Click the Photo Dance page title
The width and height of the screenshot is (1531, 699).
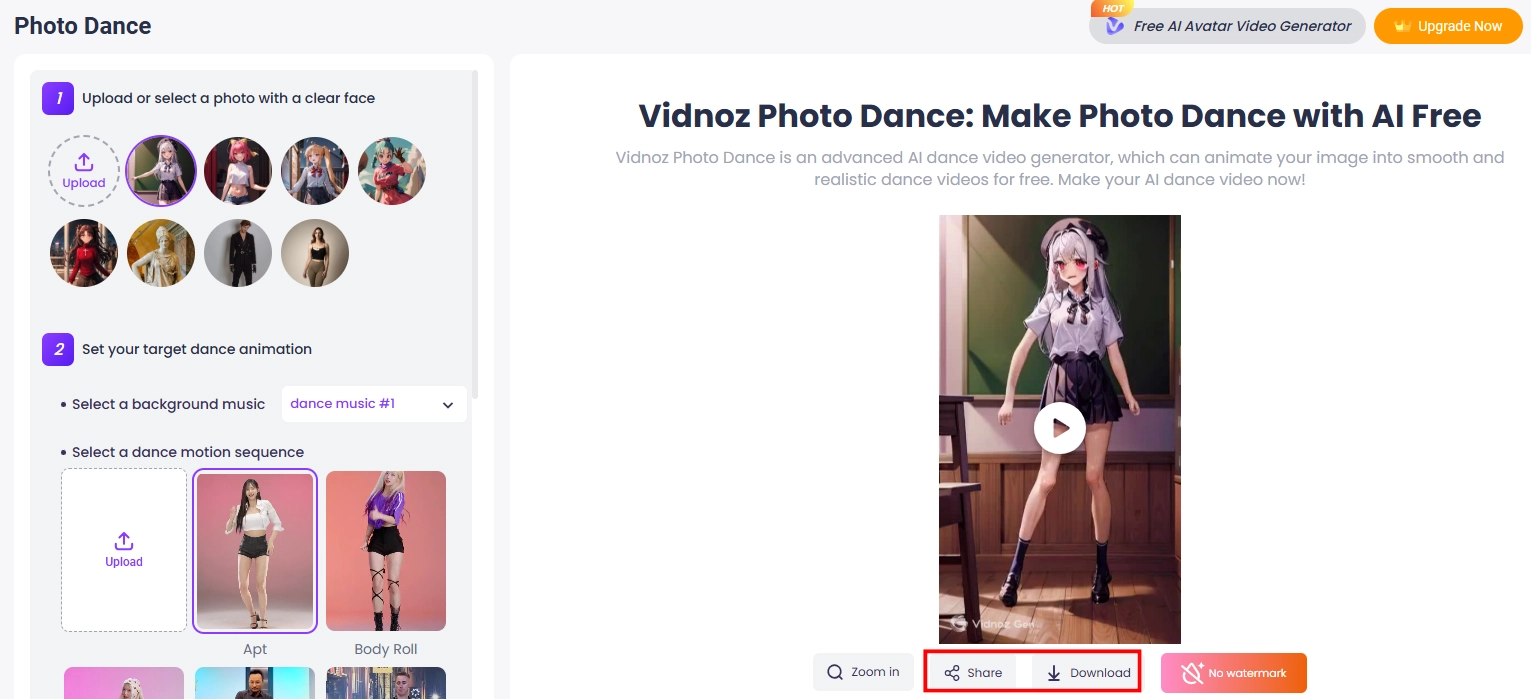click(x=82, y=25)
